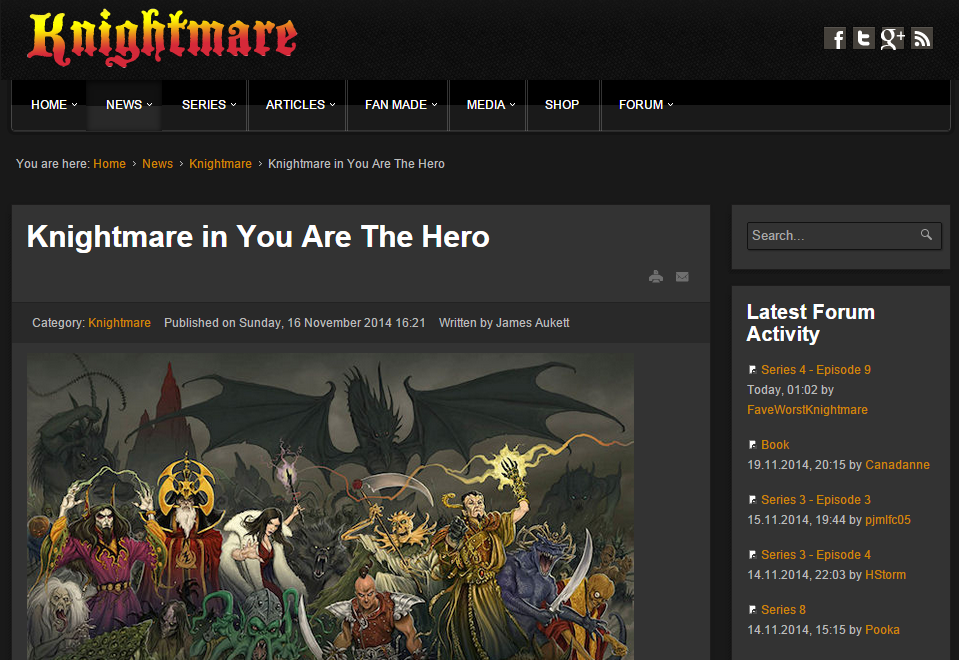Screen dimensions: 959x660
Task: Click the News breadcrumb link
Action: click(x=157, y=164)
